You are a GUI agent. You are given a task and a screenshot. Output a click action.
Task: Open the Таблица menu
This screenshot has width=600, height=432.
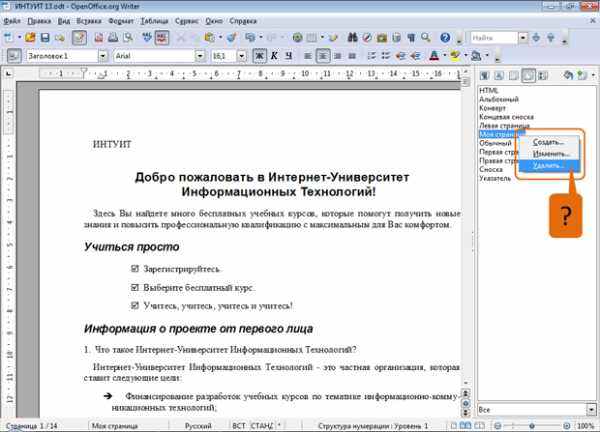tap(154, 21)
